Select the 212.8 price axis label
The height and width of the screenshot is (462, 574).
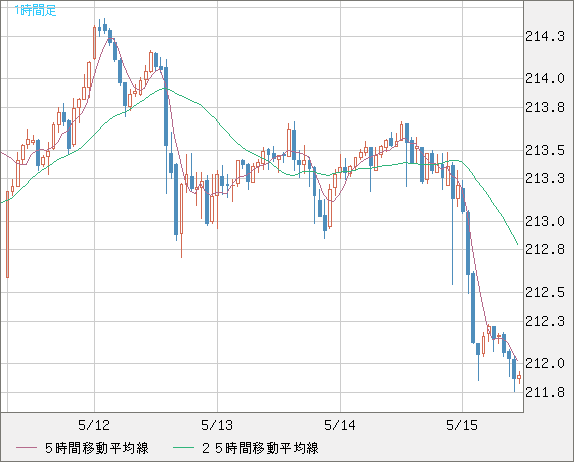pyautogui.click(x=545, y=250)
